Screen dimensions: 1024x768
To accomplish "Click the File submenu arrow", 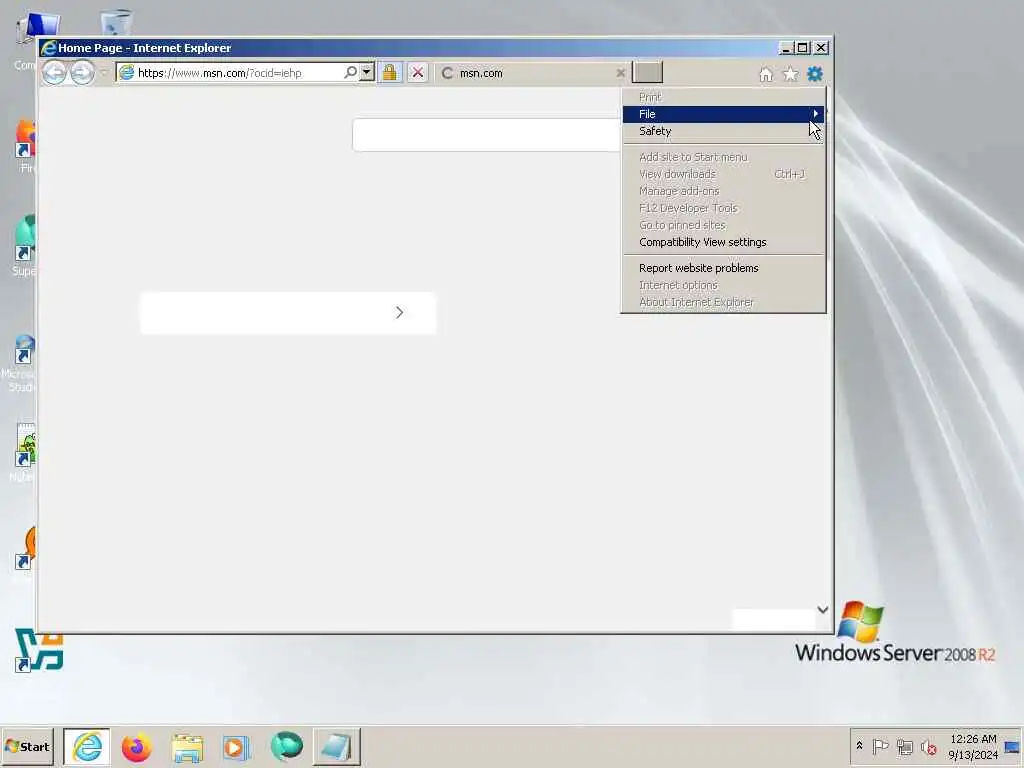I will [x=816, y=114].
